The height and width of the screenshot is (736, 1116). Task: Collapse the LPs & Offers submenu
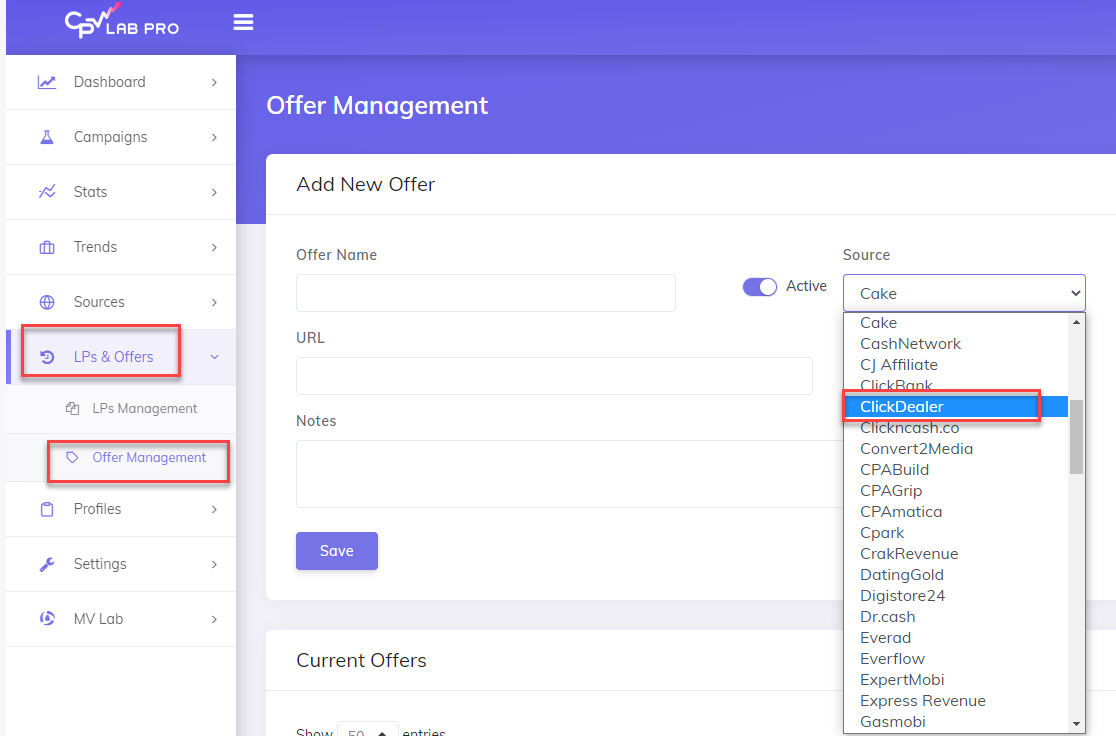pos(213,356)
